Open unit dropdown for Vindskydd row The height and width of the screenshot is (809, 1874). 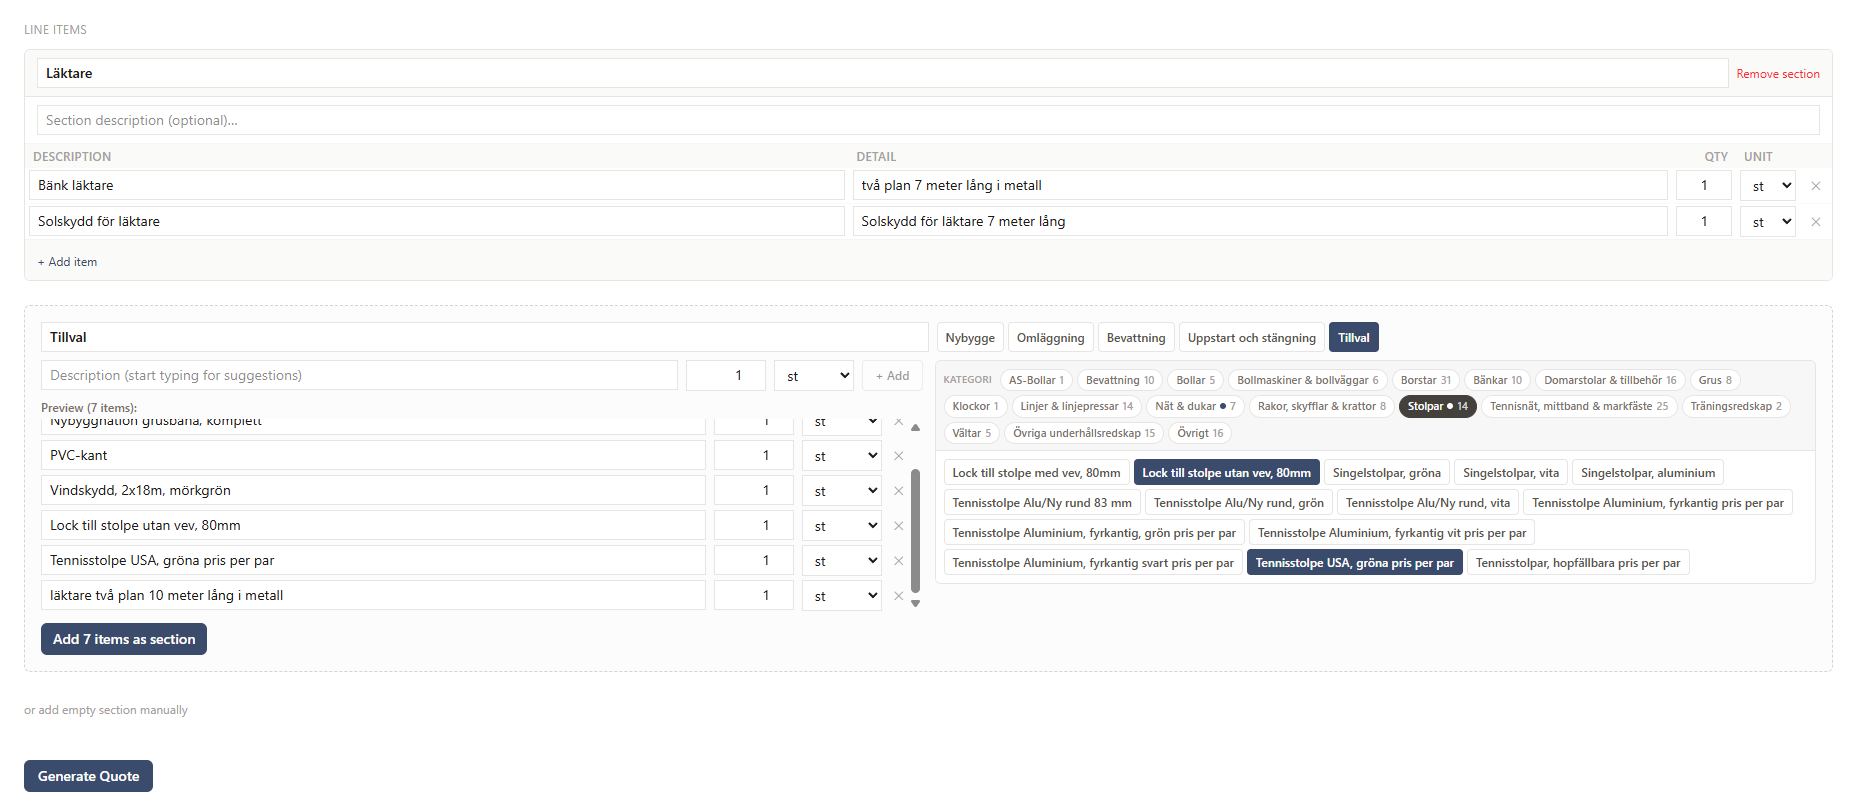click(842, 491)
